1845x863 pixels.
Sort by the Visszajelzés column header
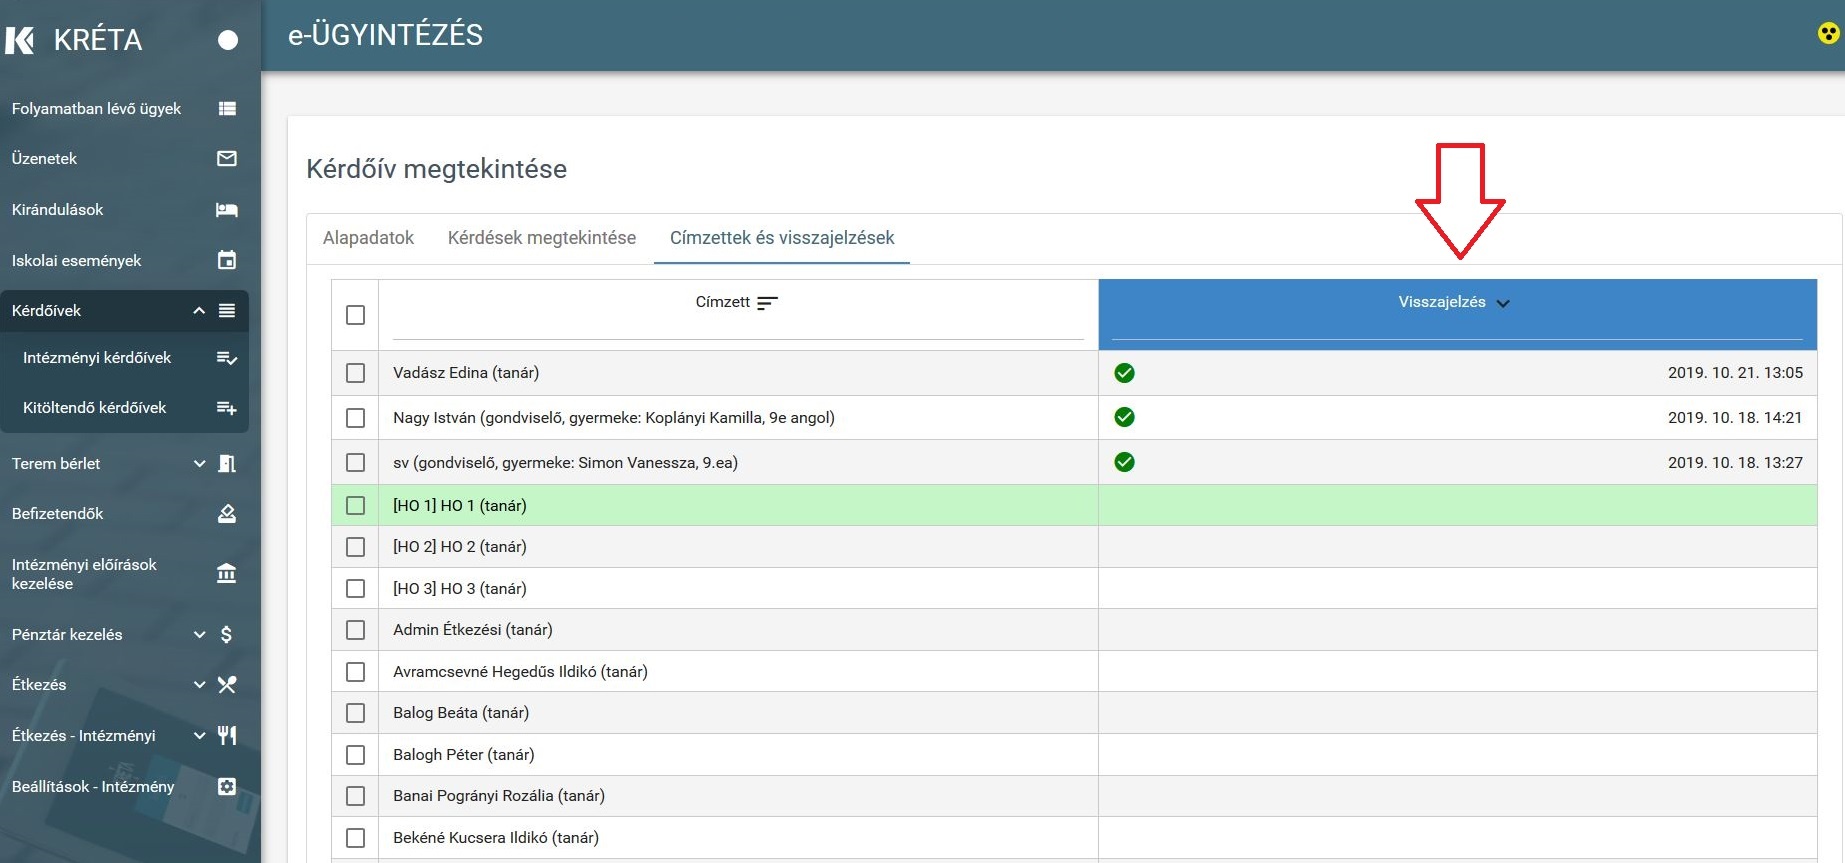click(x=1441, y=302)
